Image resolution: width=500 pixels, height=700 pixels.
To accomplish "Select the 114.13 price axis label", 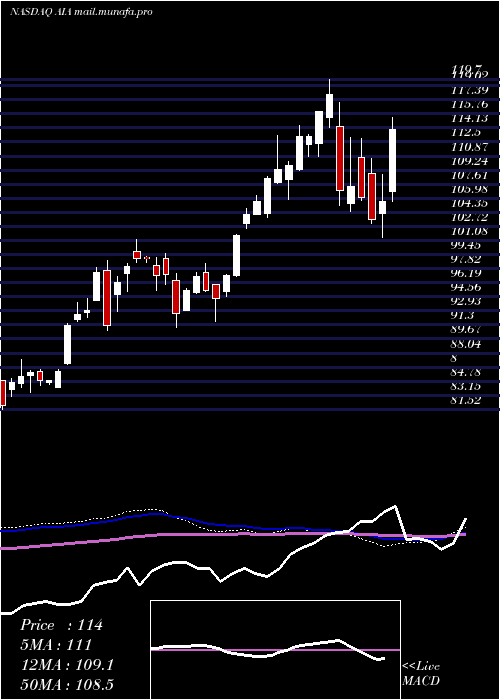I will point(470,119).
